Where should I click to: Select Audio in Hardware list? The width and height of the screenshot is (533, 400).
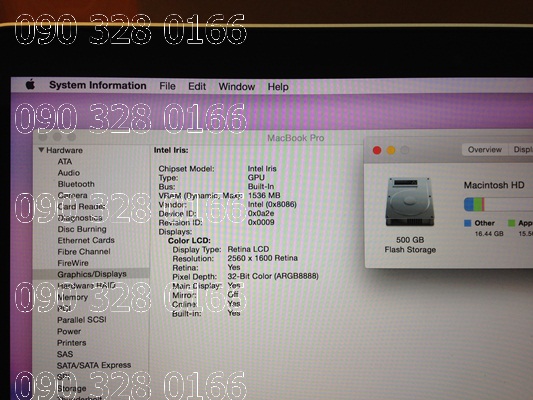[69, 173]
